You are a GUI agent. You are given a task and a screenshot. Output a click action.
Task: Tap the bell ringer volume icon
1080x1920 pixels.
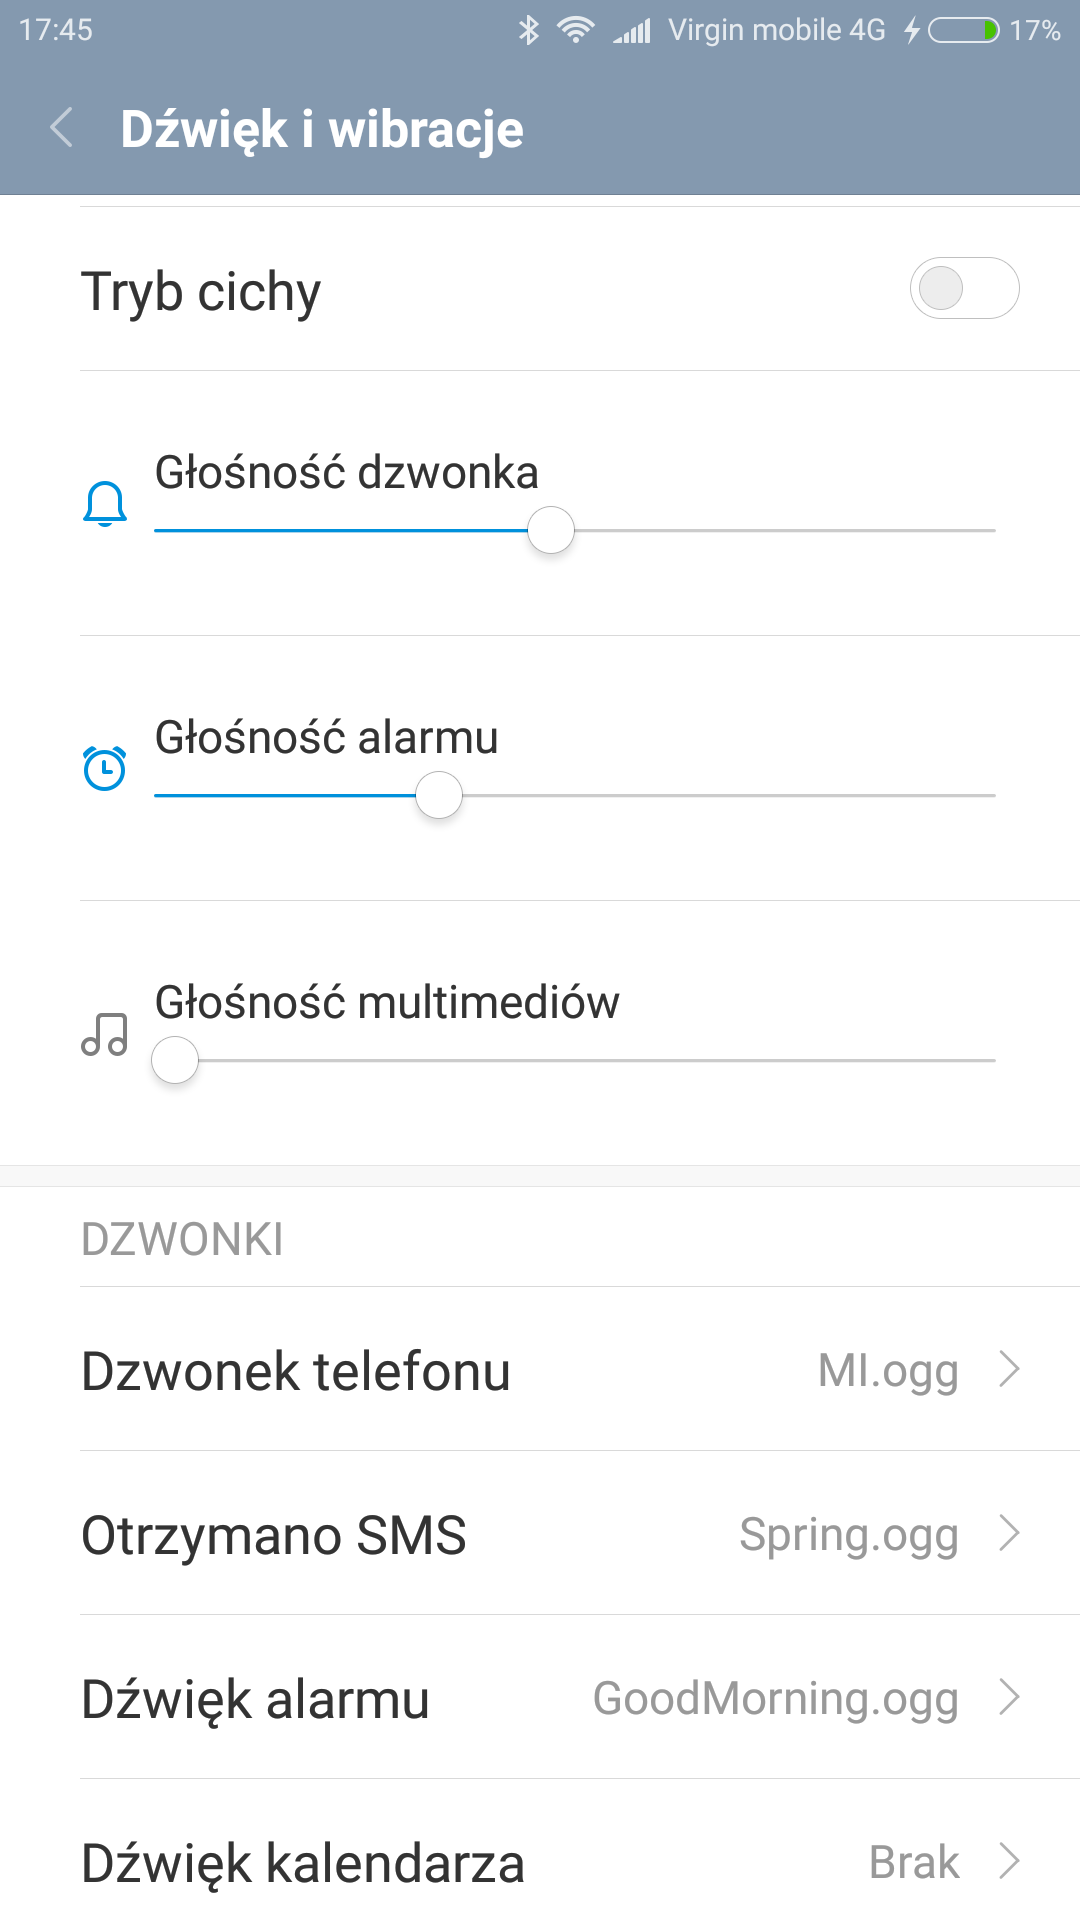click(105, 503)
